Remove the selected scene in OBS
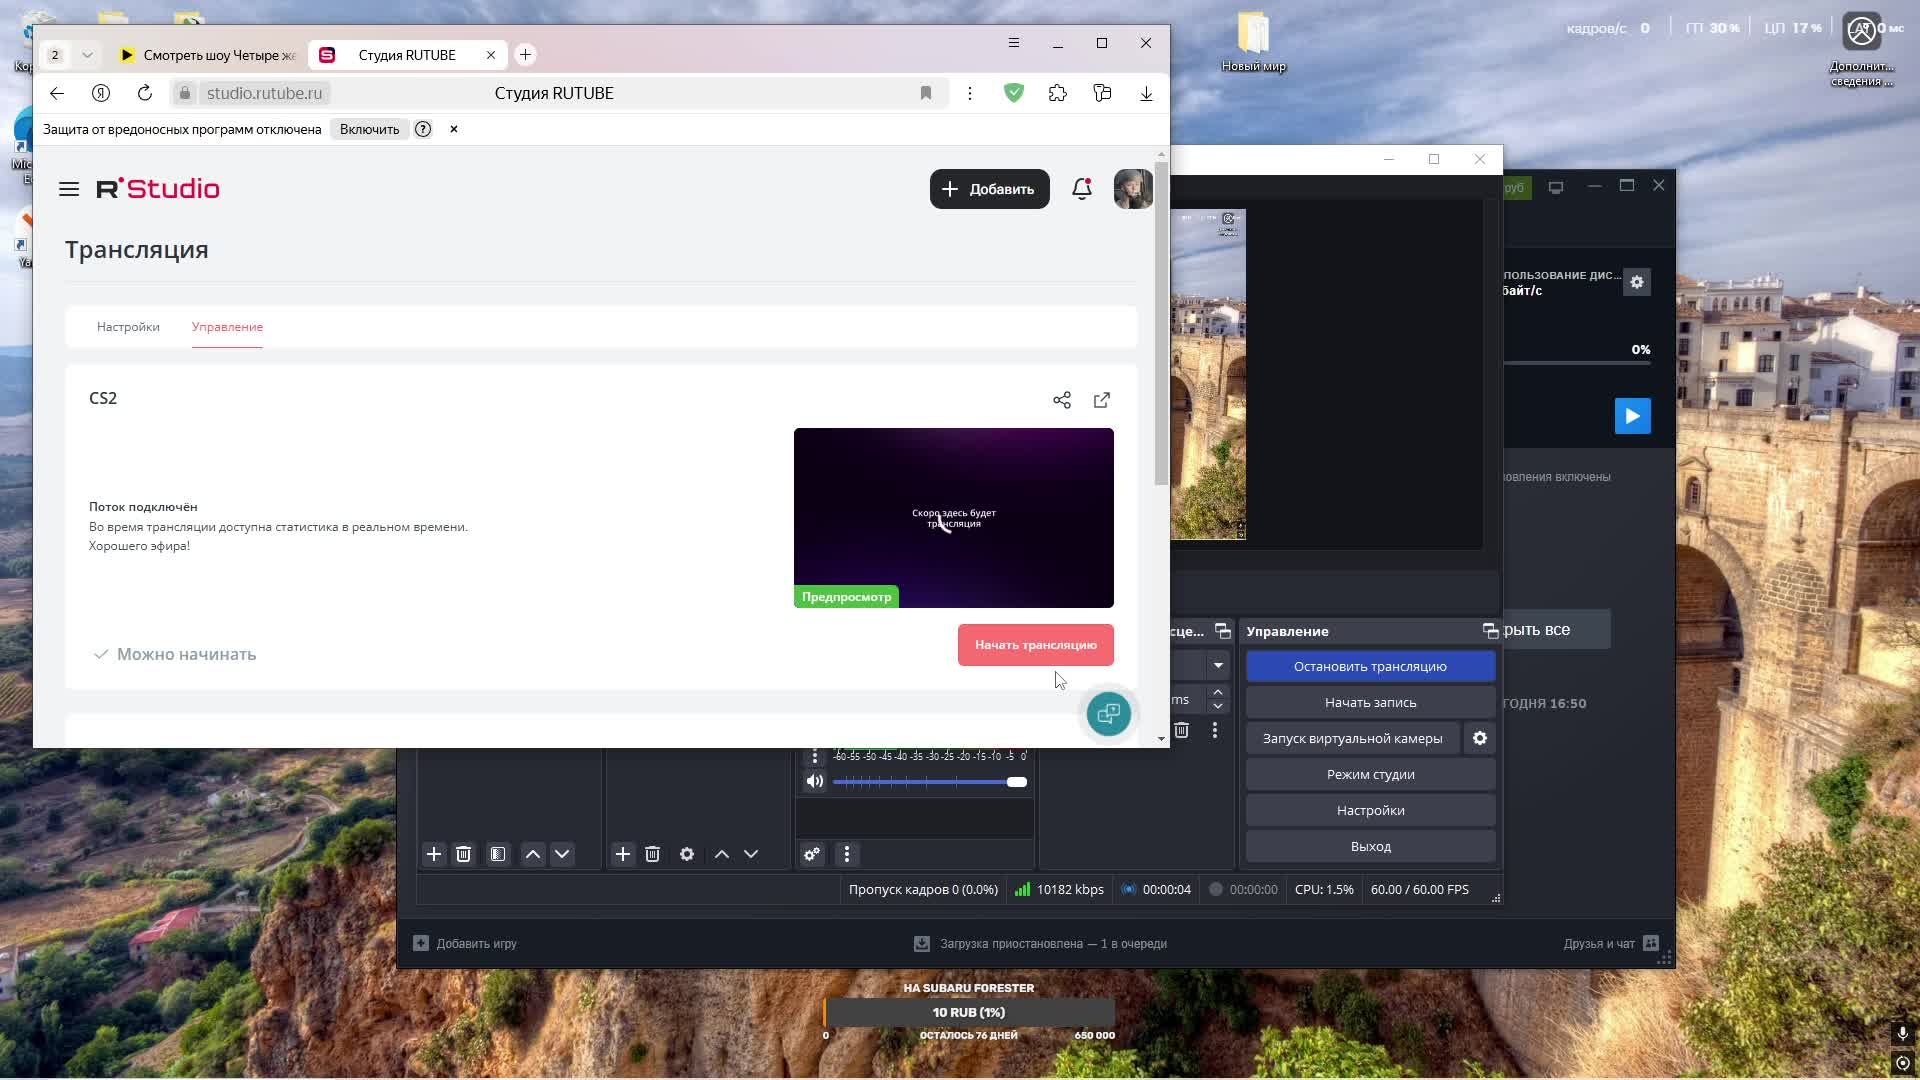This screenshot has height=1080, width=1920. 463,854
